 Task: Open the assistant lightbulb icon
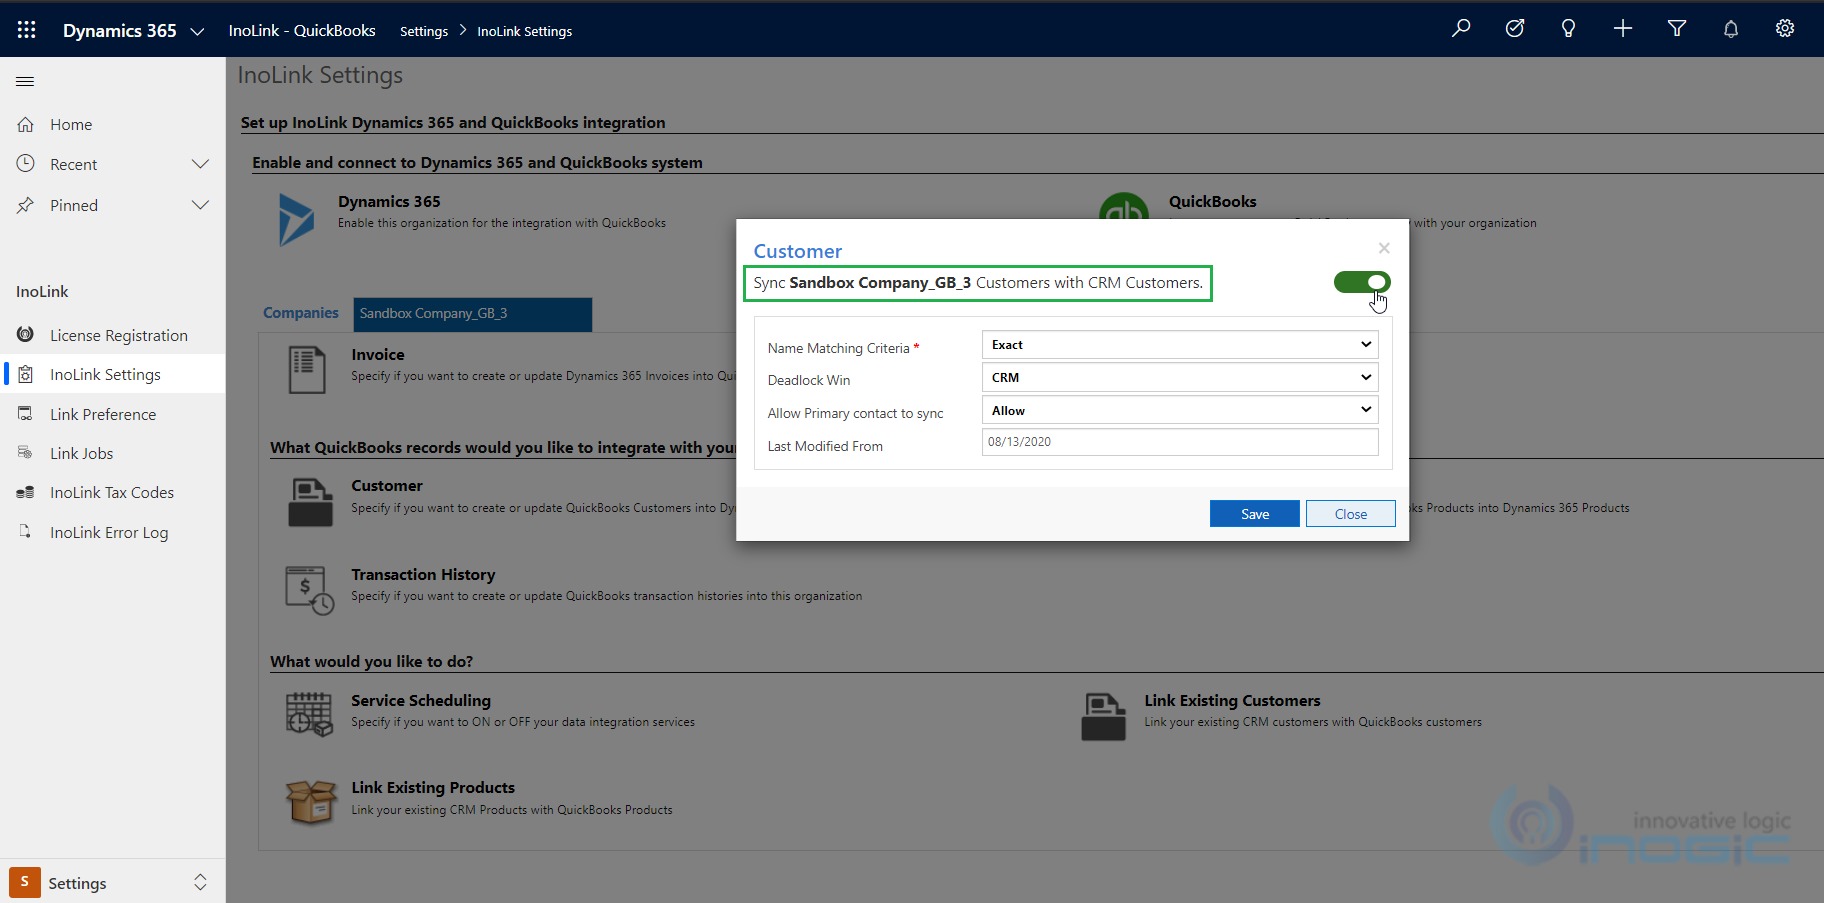pos(1568,29)
